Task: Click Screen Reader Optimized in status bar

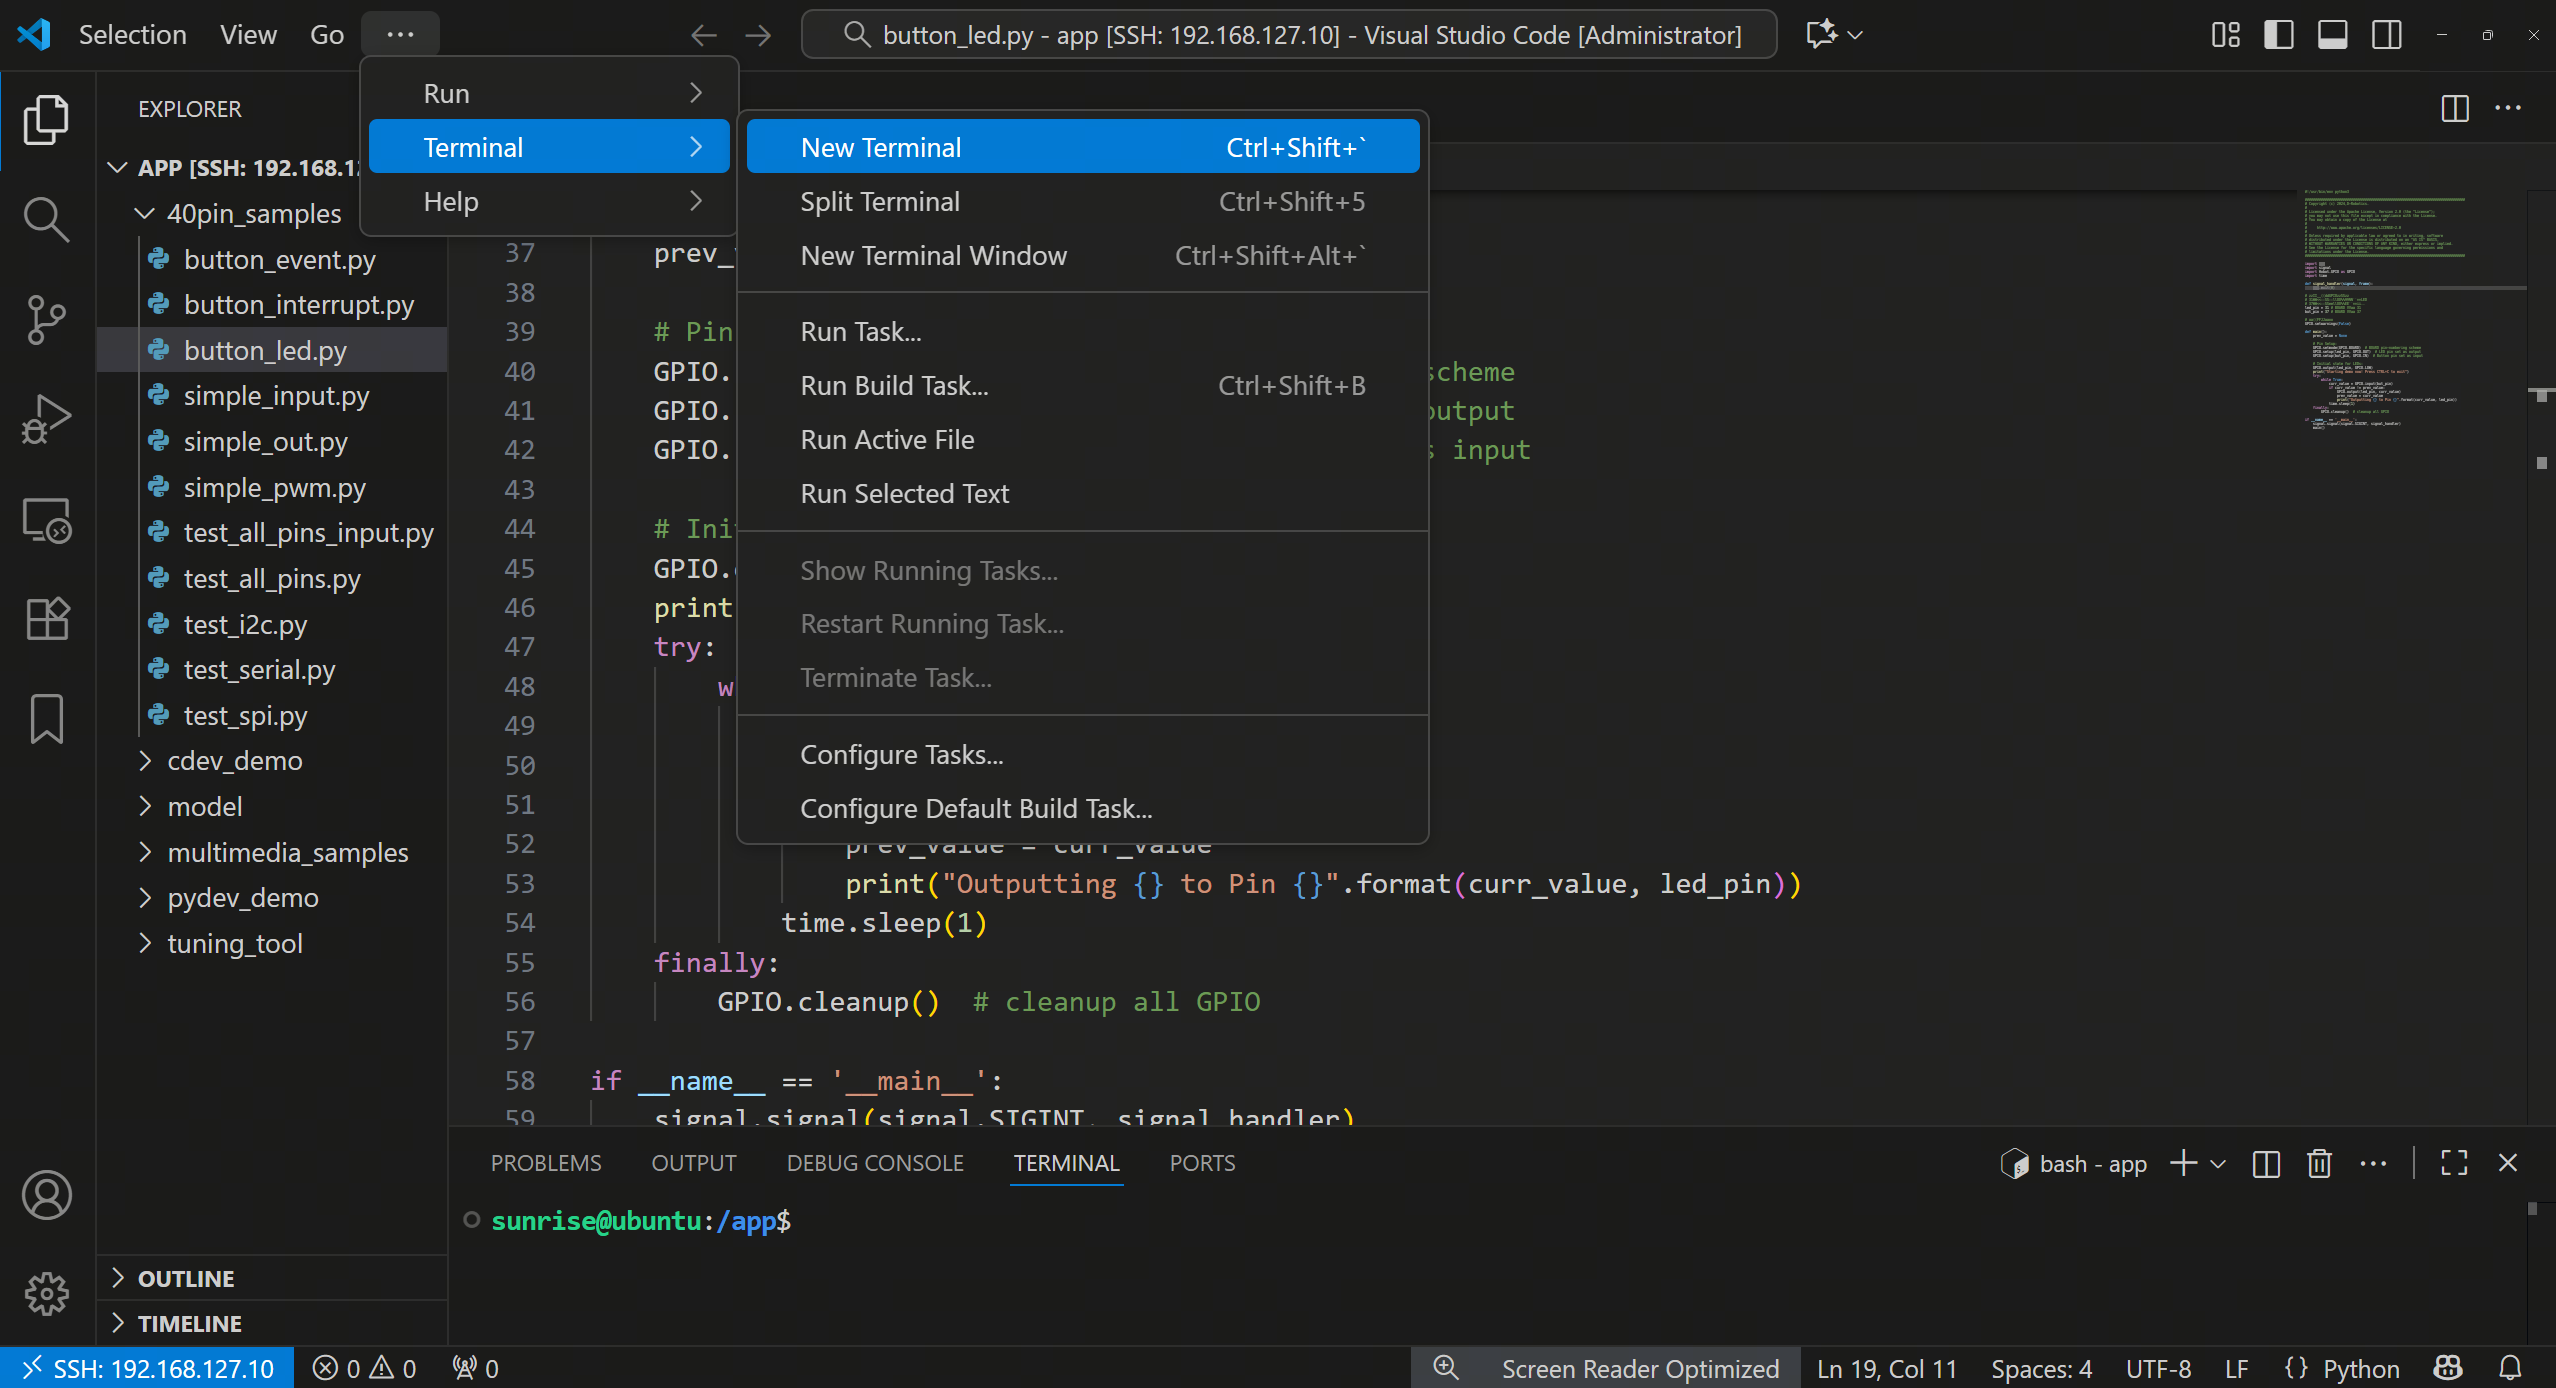Action: coord(1640,1367)
